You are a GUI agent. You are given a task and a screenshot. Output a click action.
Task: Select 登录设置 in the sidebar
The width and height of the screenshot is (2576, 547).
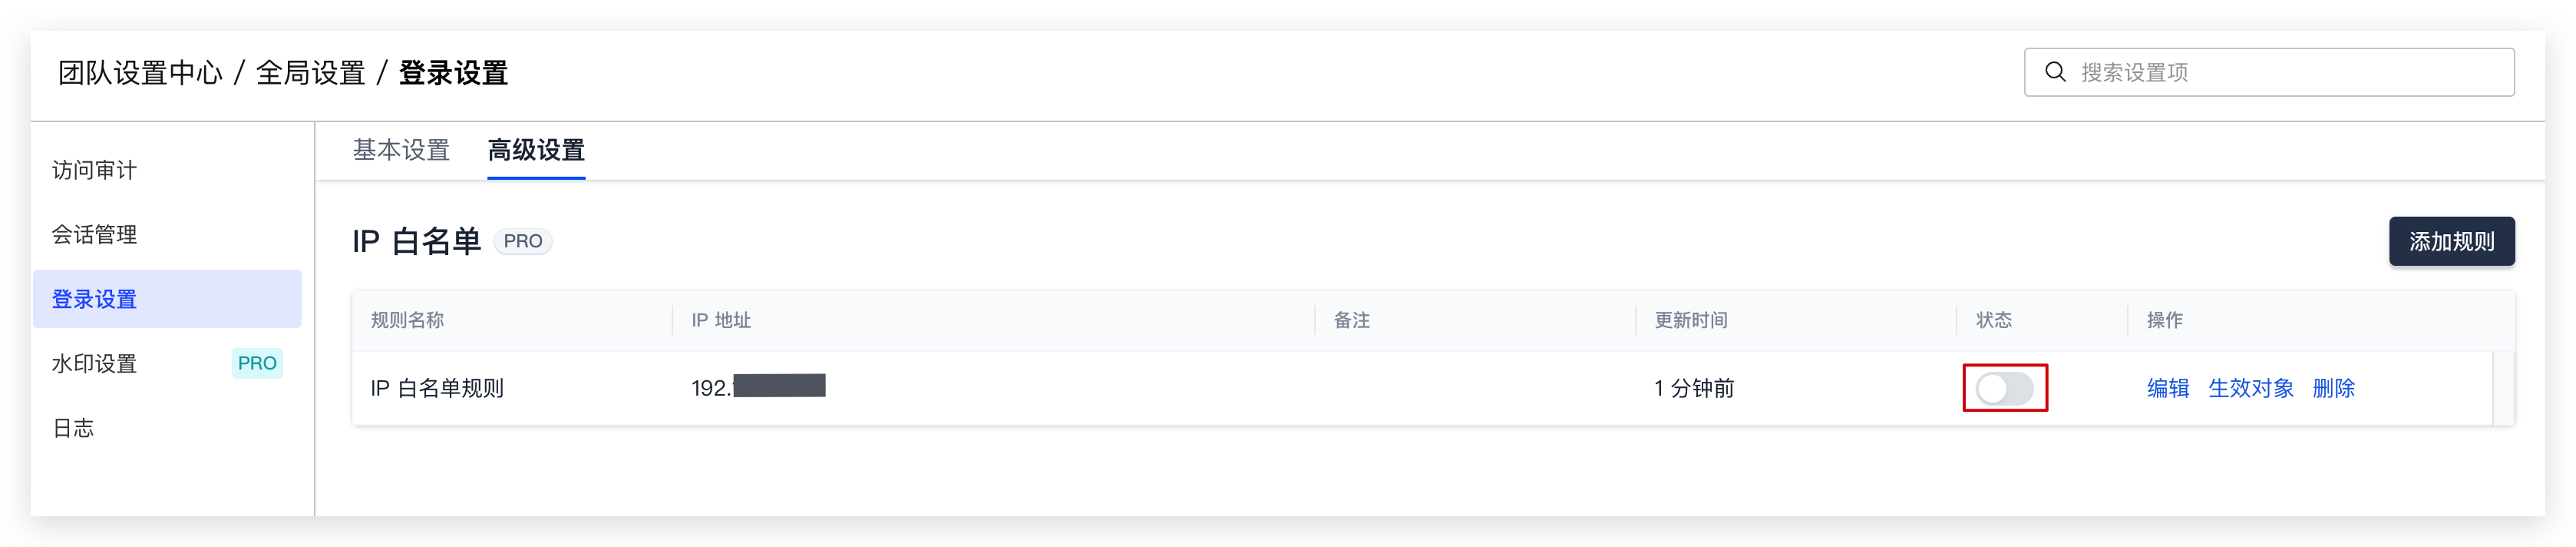tap(167, 299)
